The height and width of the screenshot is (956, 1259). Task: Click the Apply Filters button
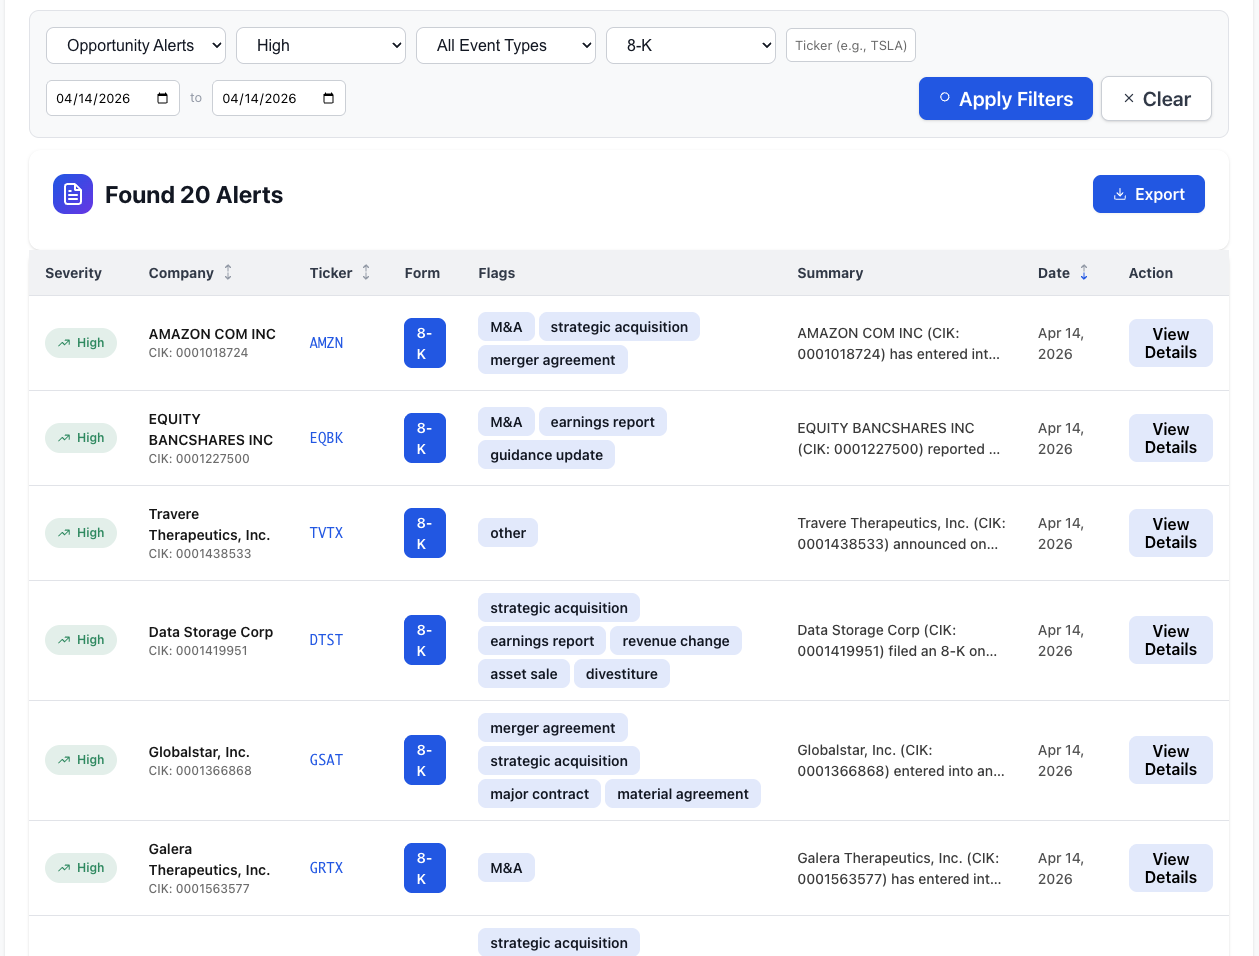1006,99
